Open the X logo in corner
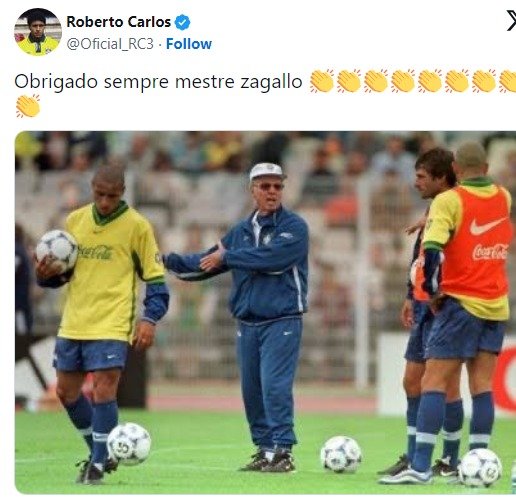 (511, 21)
